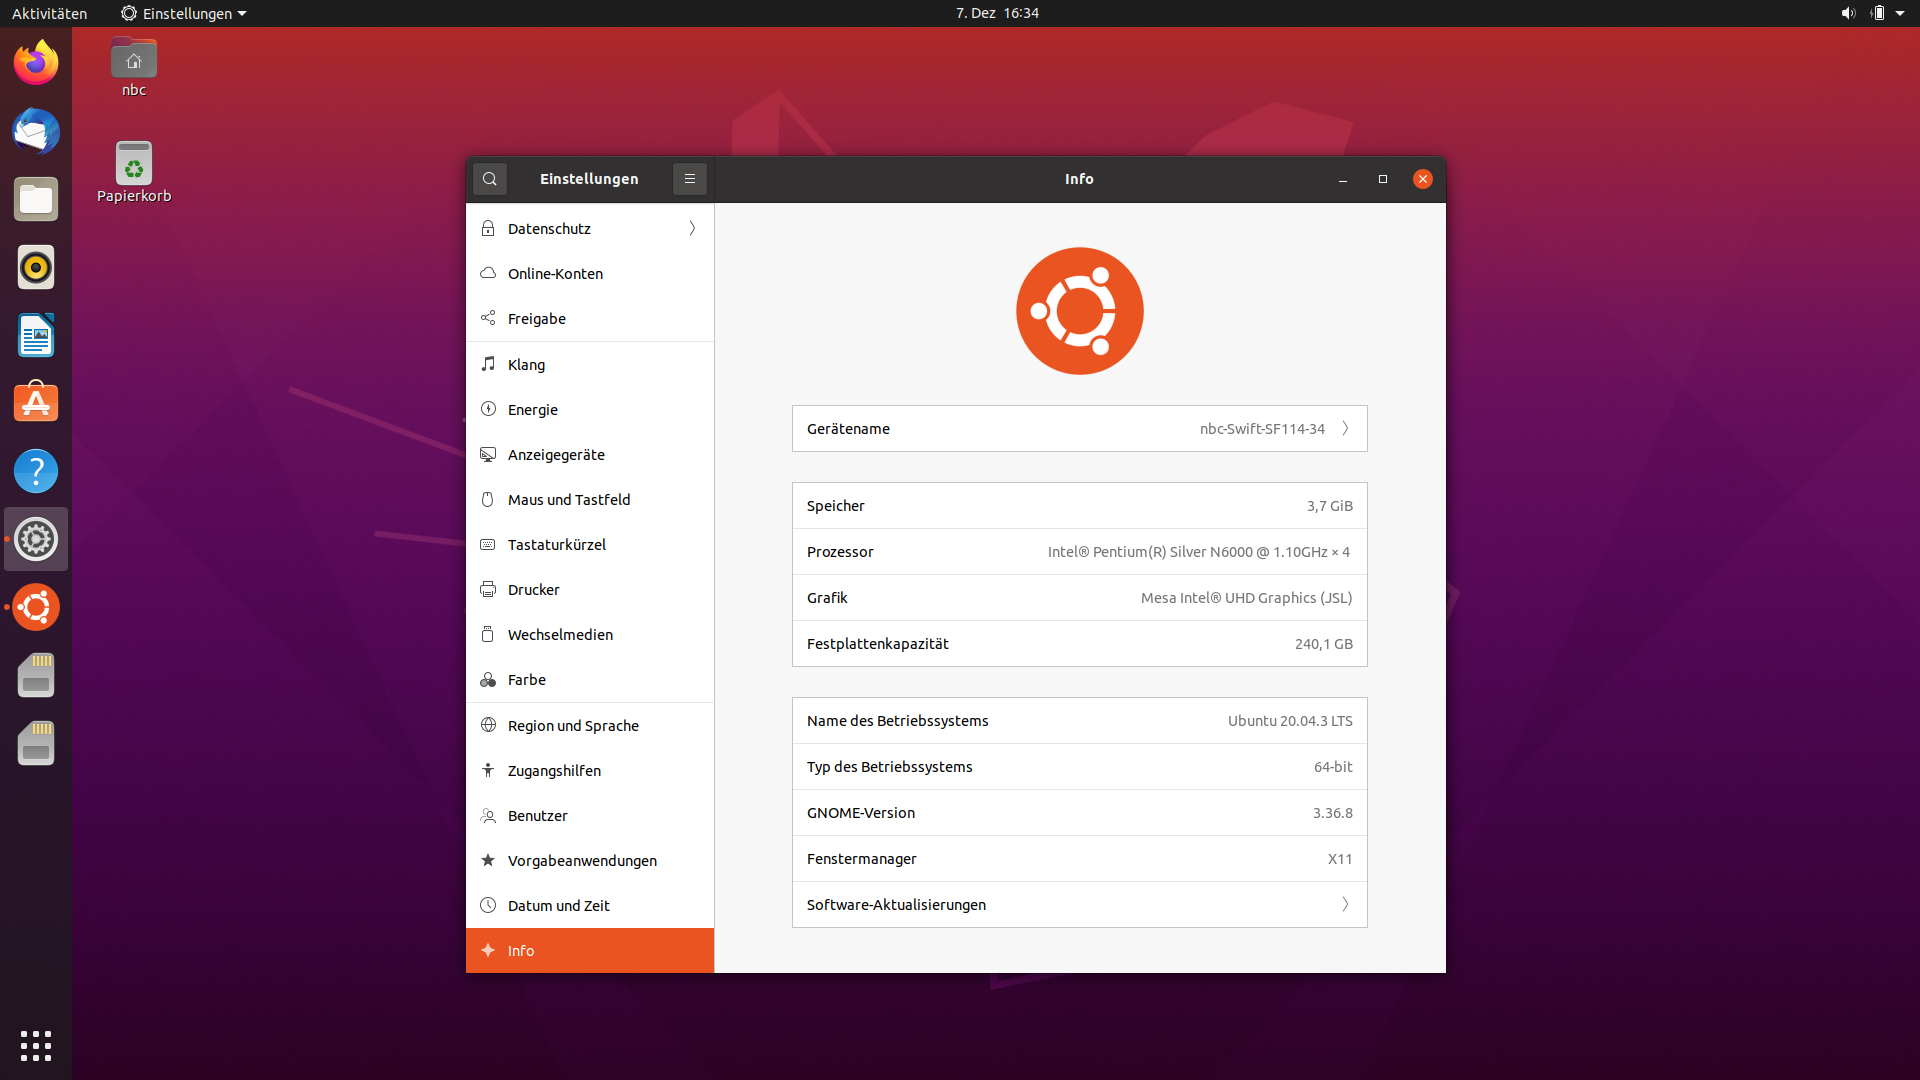This screenshot has width=1920, height=1080.
Task: Open LibreOffice Writer from the dock
Action: tap(36, 335)
